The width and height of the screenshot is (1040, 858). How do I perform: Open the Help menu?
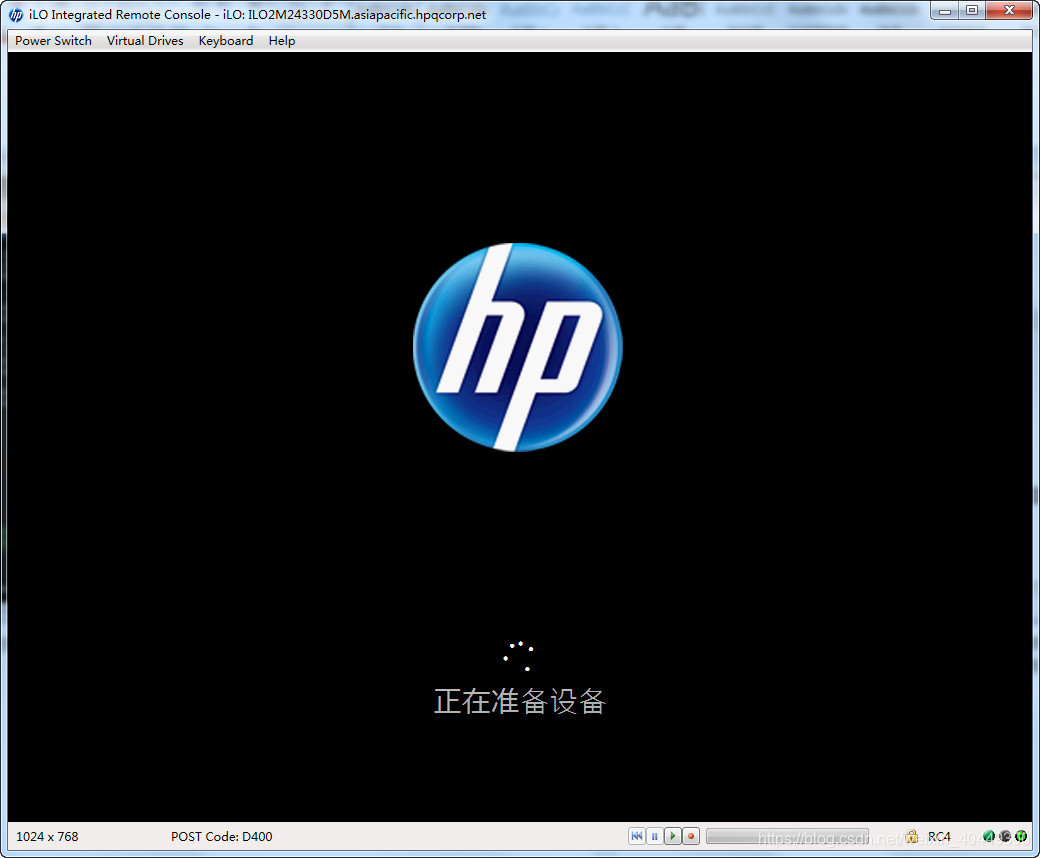click(282, 40)
